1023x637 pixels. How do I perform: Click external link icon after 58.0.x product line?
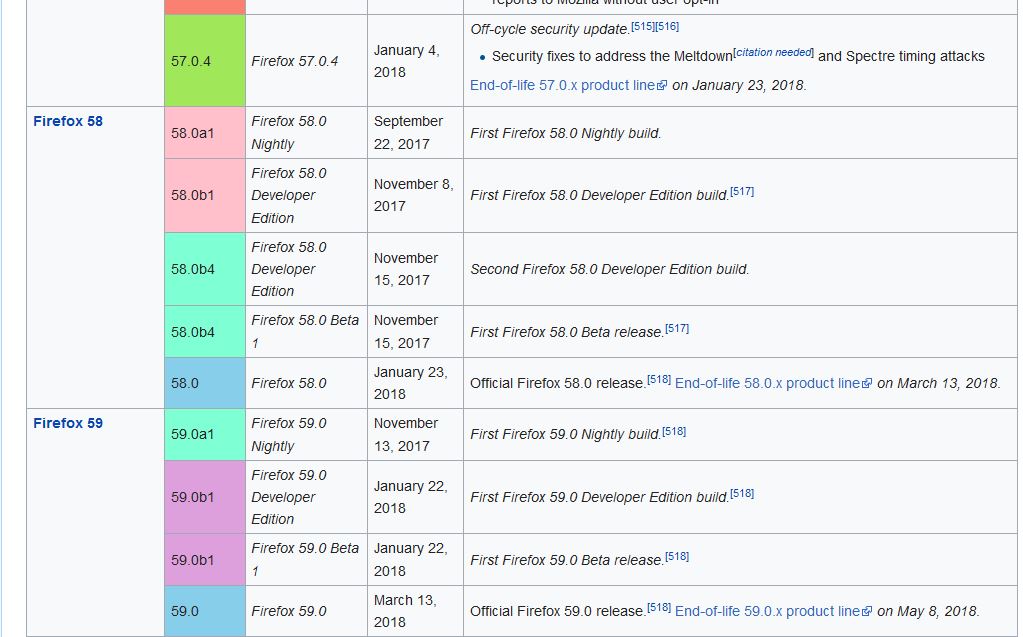click(x=867, y=384)
